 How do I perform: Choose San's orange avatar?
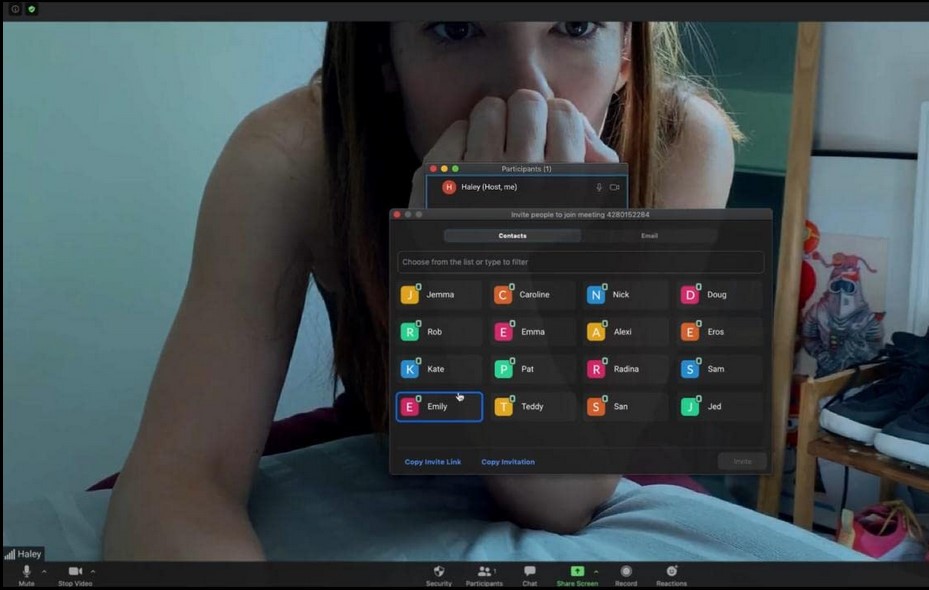[x=596, y=406]
